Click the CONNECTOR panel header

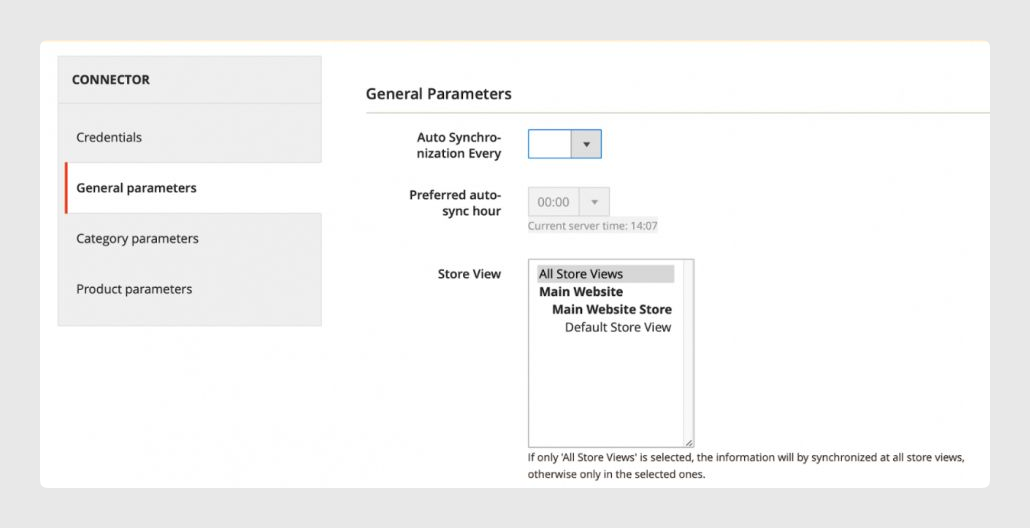190,79
